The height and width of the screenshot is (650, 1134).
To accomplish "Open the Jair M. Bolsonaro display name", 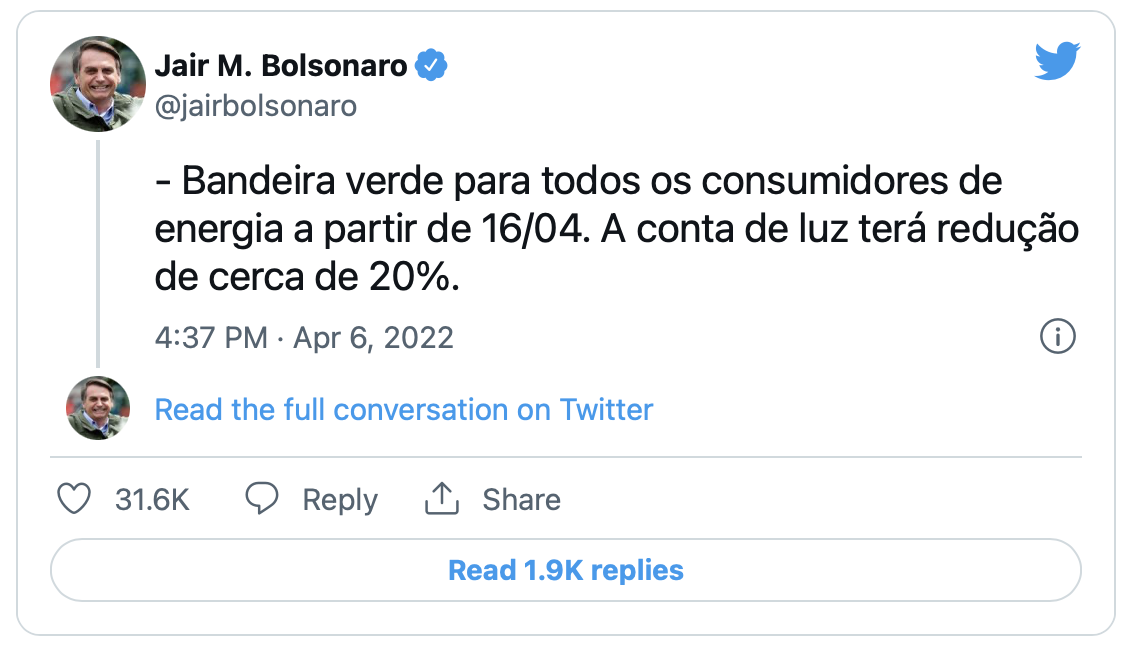I will tap(281, 66).
